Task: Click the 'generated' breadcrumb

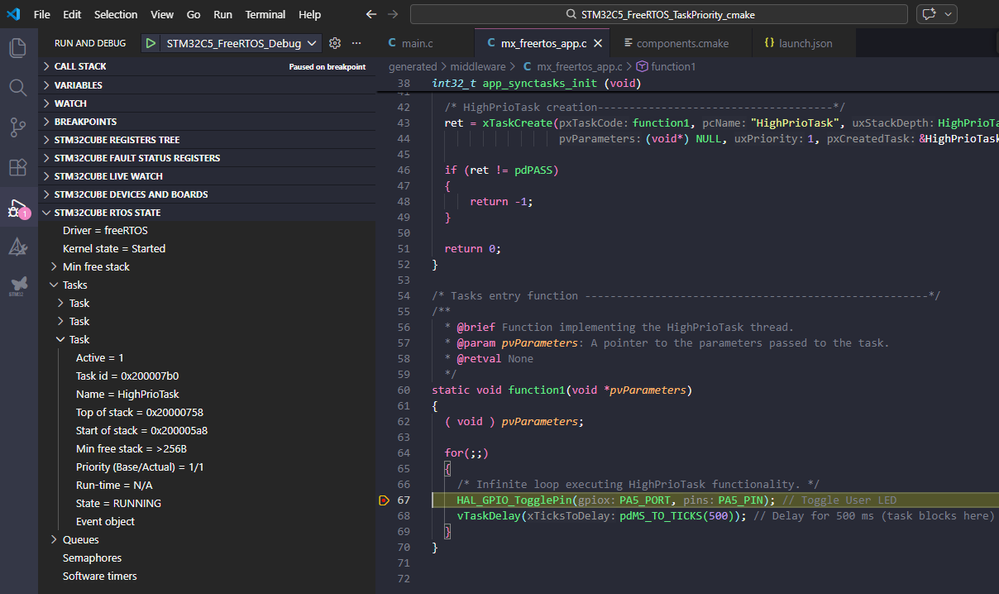Action: pos(412,66)
